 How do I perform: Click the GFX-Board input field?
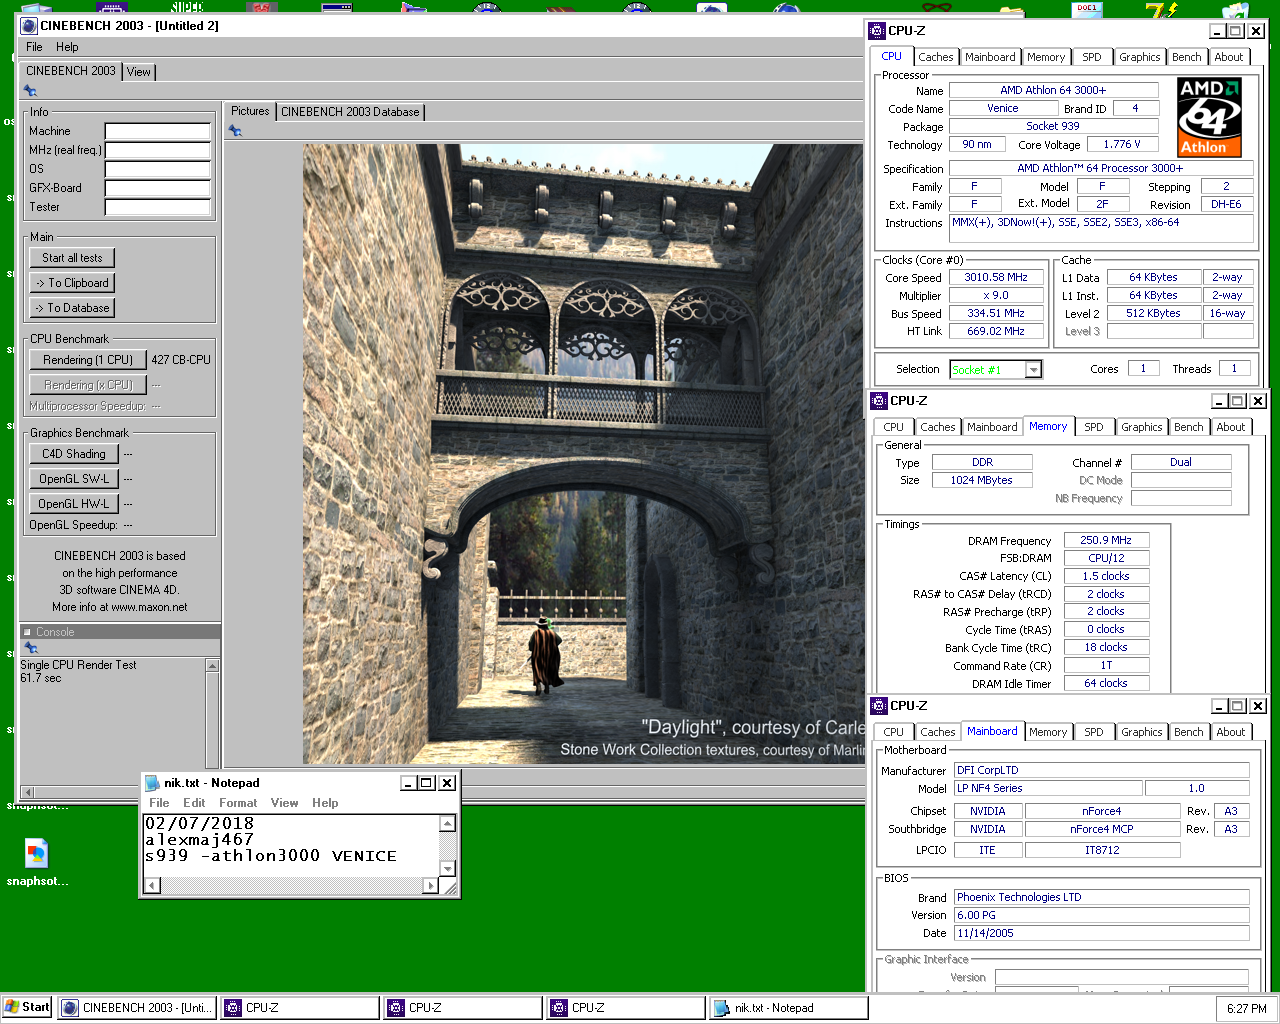(x=158, y=188)
